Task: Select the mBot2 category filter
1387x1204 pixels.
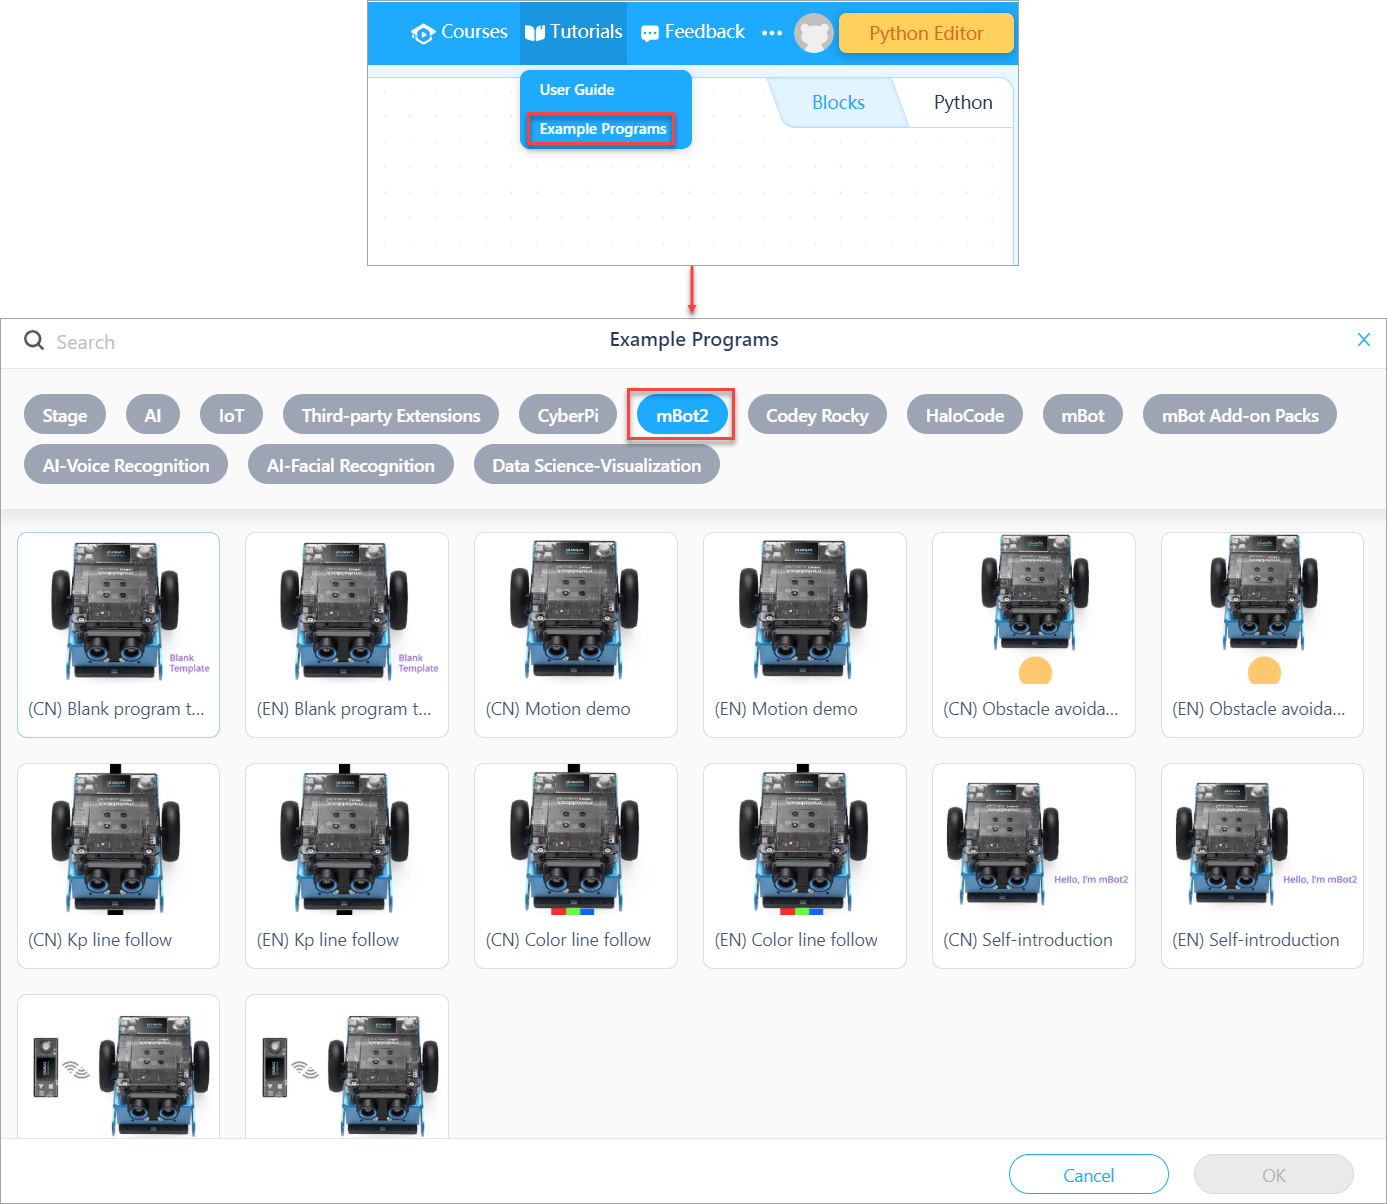Action: 682,416
